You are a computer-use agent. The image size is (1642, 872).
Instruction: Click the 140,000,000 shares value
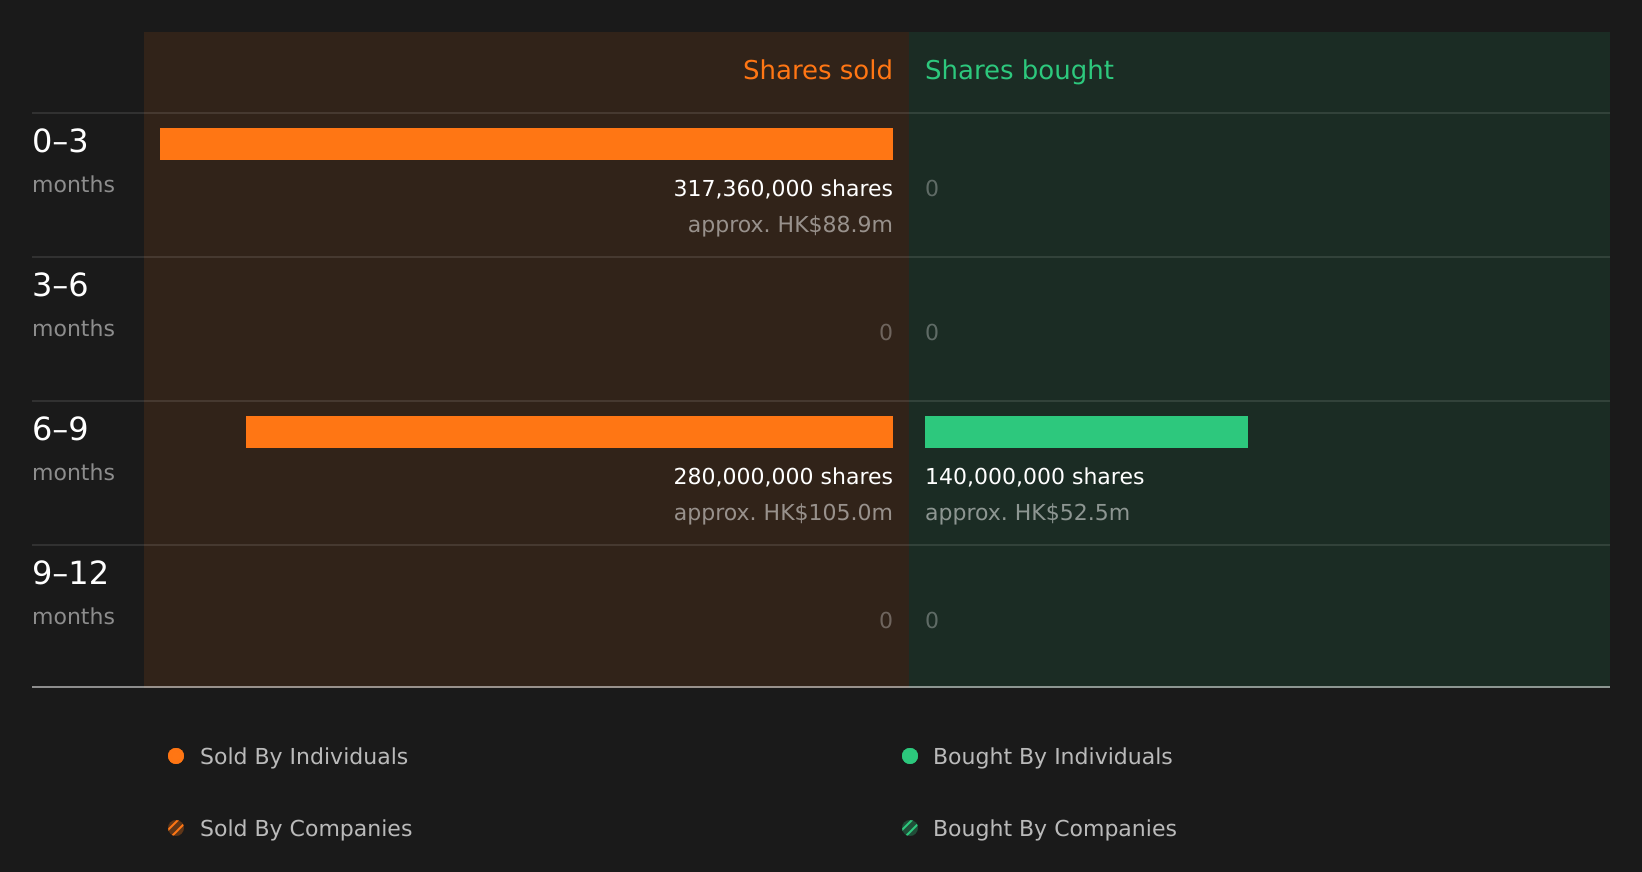pyautogui.click(x=1034, y=477)
